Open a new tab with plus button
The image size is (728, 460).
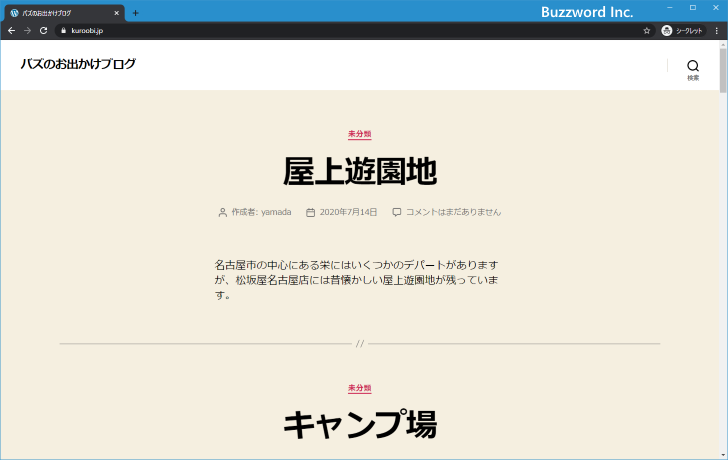[136, 13]
